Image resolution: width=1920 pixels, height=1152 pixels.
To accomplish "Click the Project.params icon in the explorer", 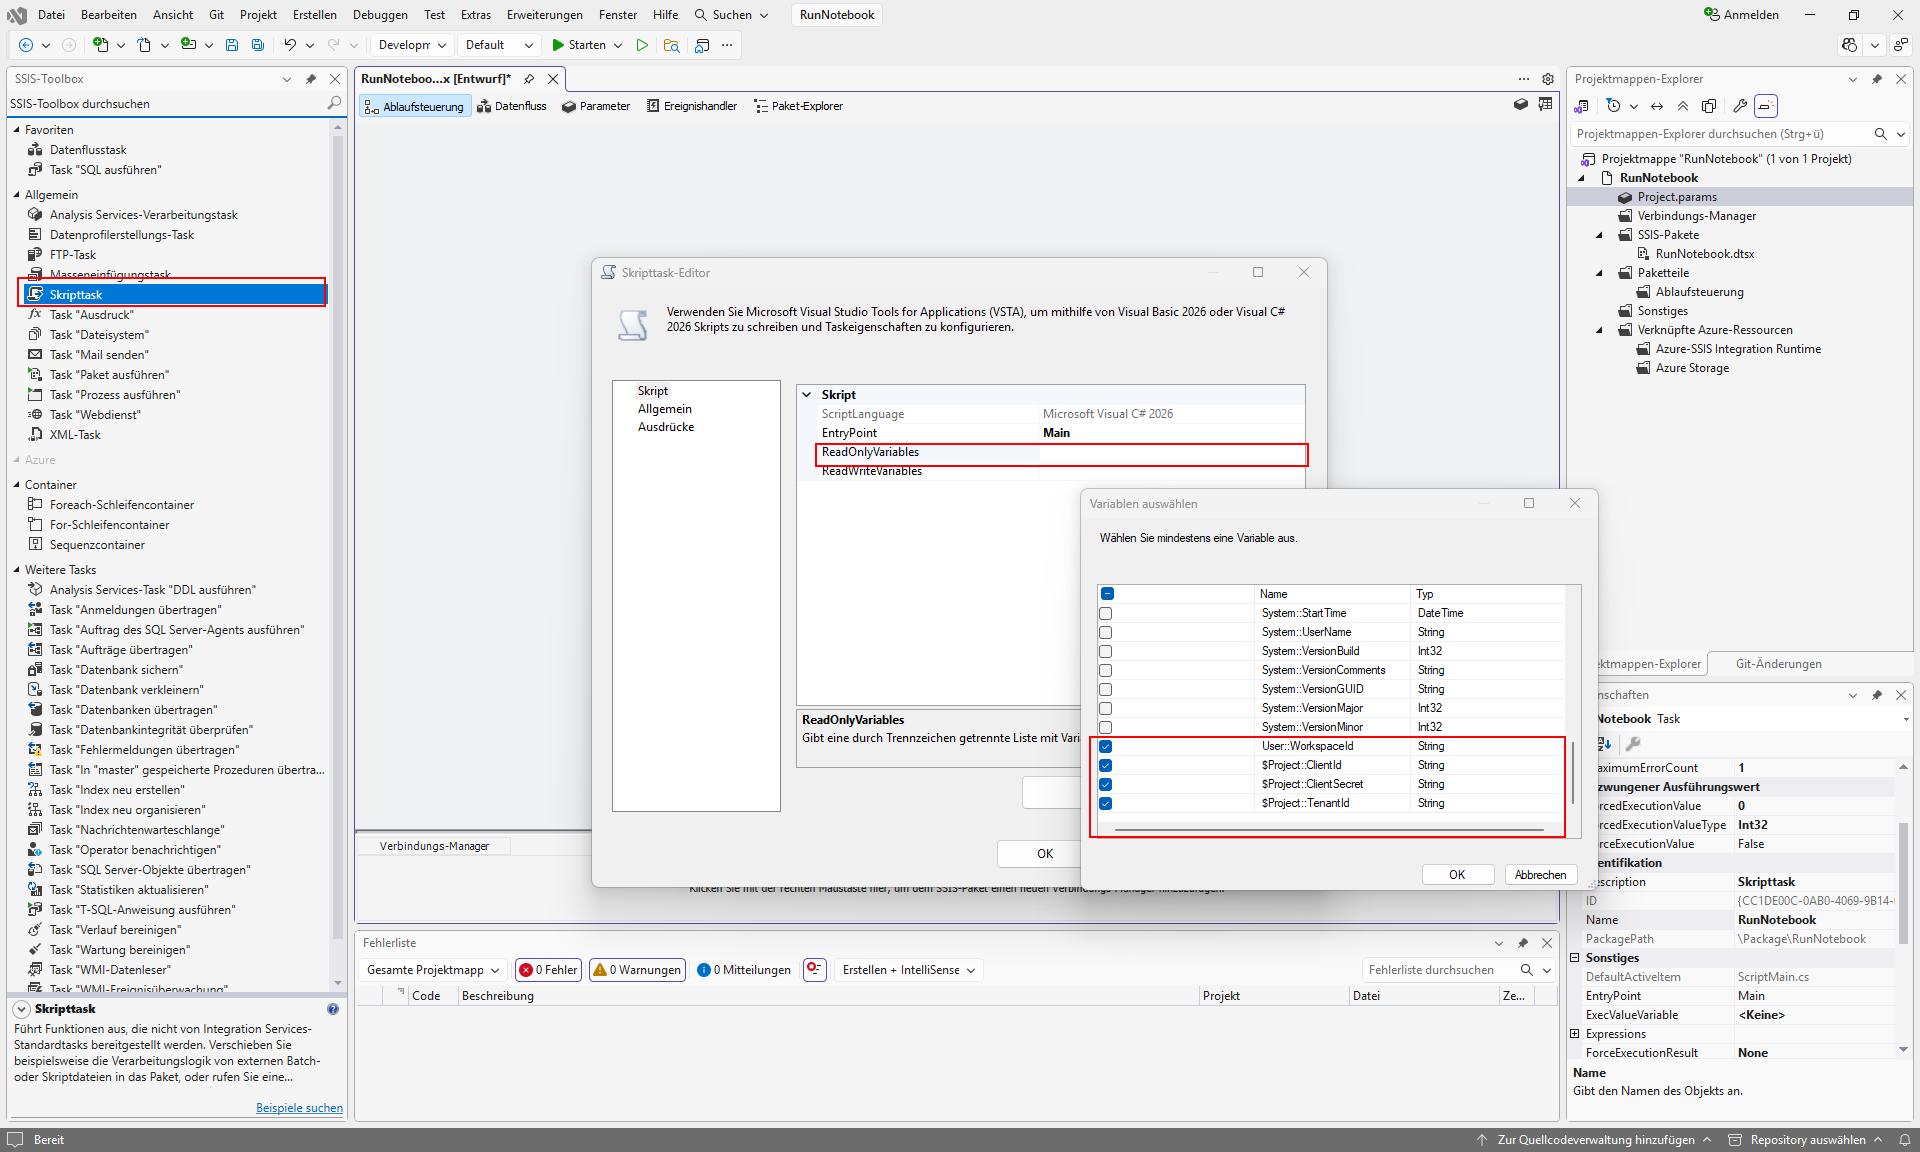I will pos(1625,197).
